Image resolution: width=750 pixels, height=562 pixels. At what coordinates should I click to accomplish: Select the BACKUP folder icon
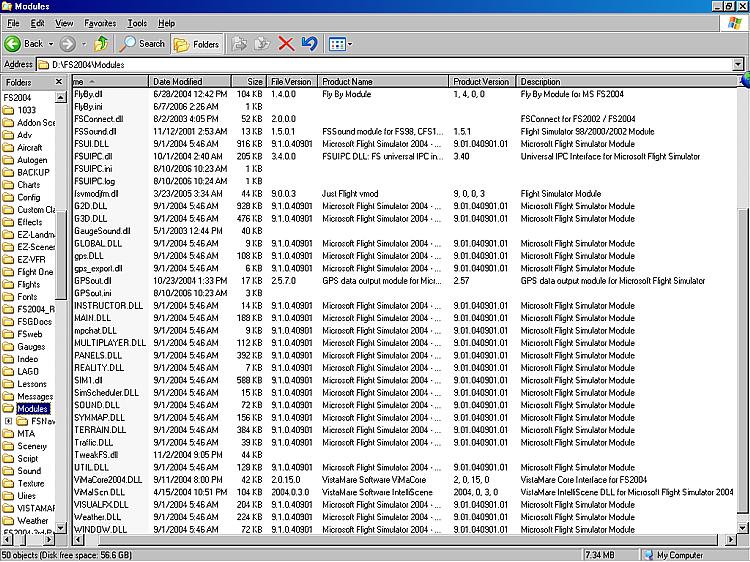coord(8,172)
